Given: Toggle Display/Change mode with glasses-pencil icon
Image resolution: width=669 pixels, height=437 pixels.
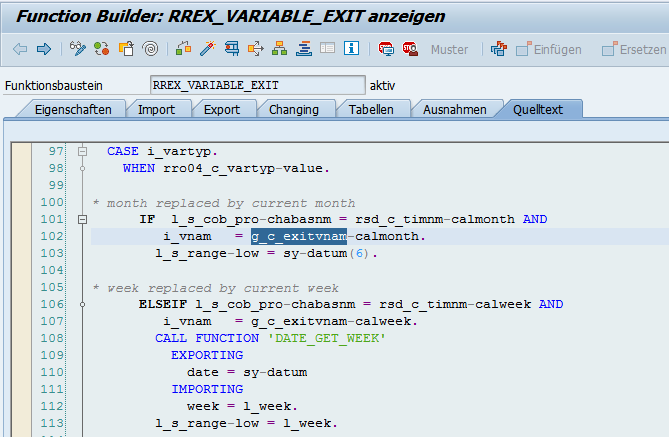Looking at the screenshot, I should tap(78, 49).
